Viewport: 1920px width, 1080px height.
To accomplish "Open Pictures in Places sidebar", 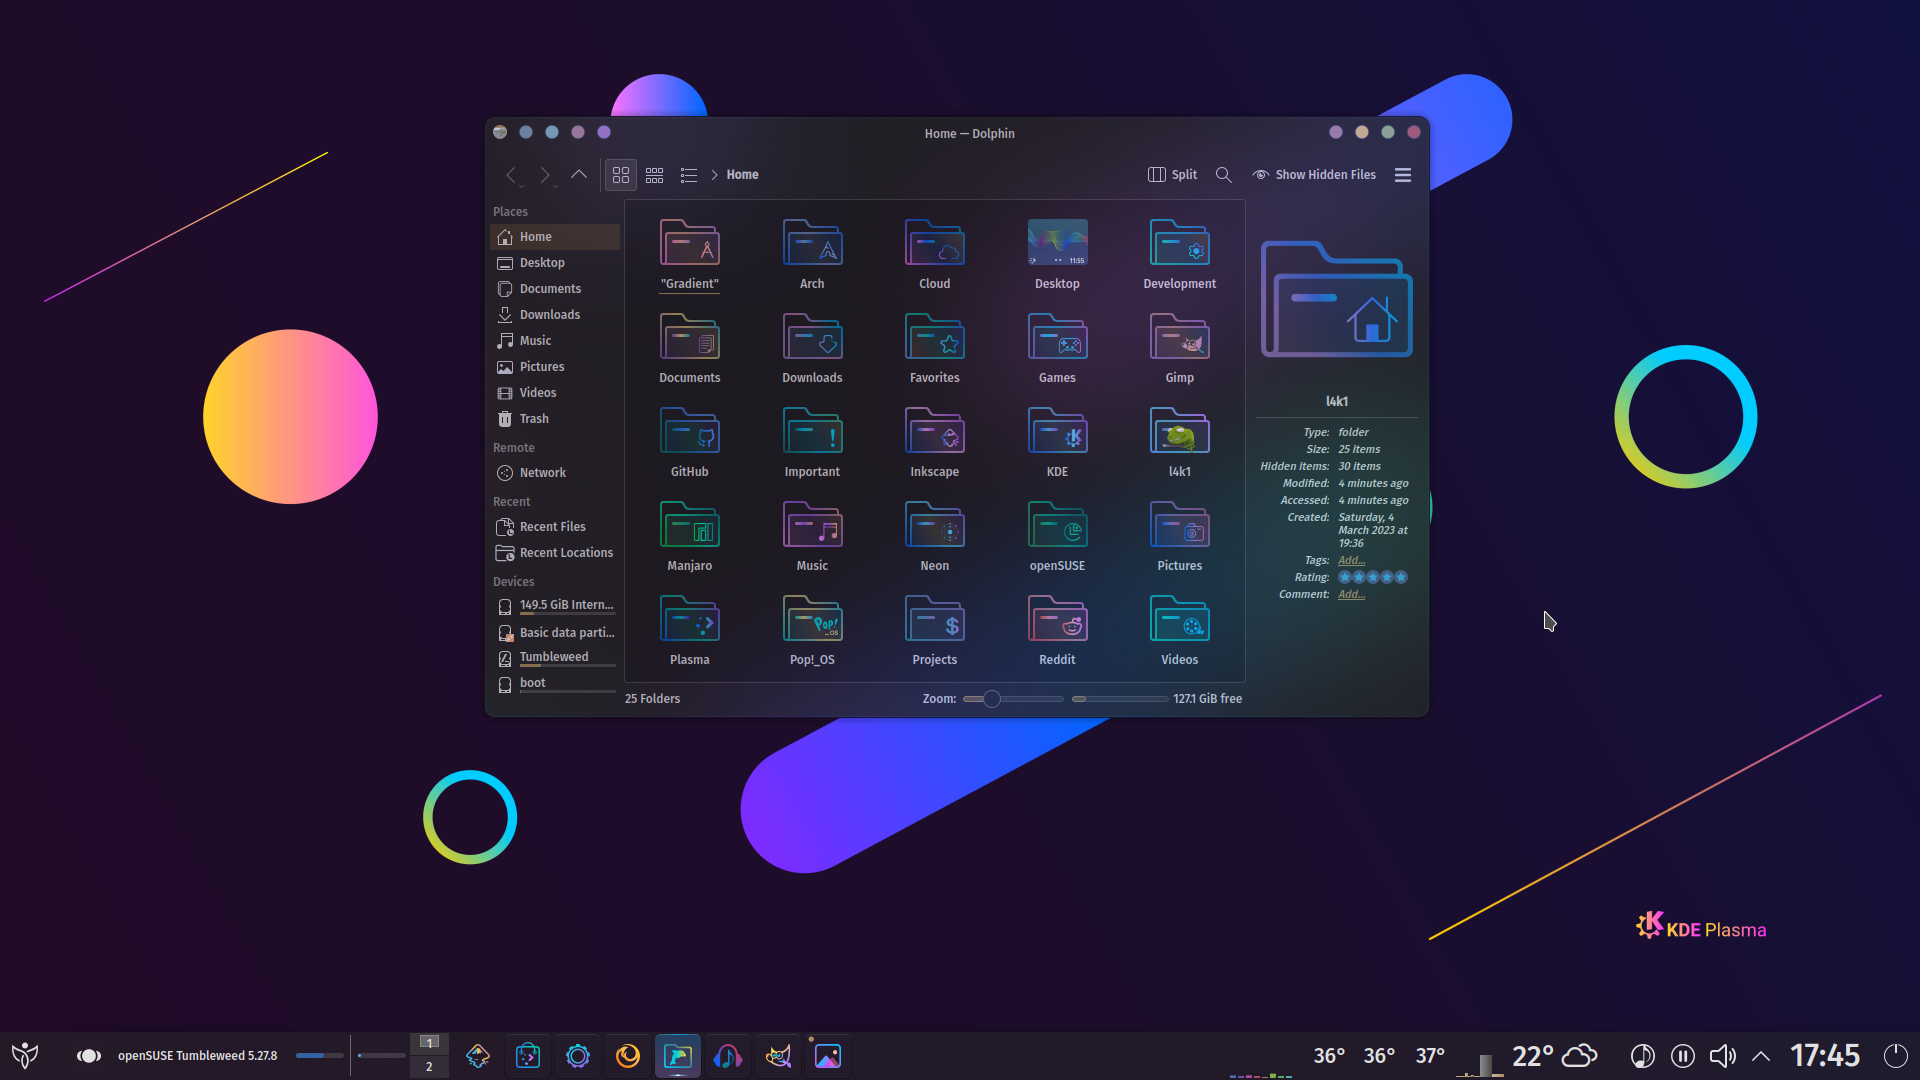I will 555,367.
